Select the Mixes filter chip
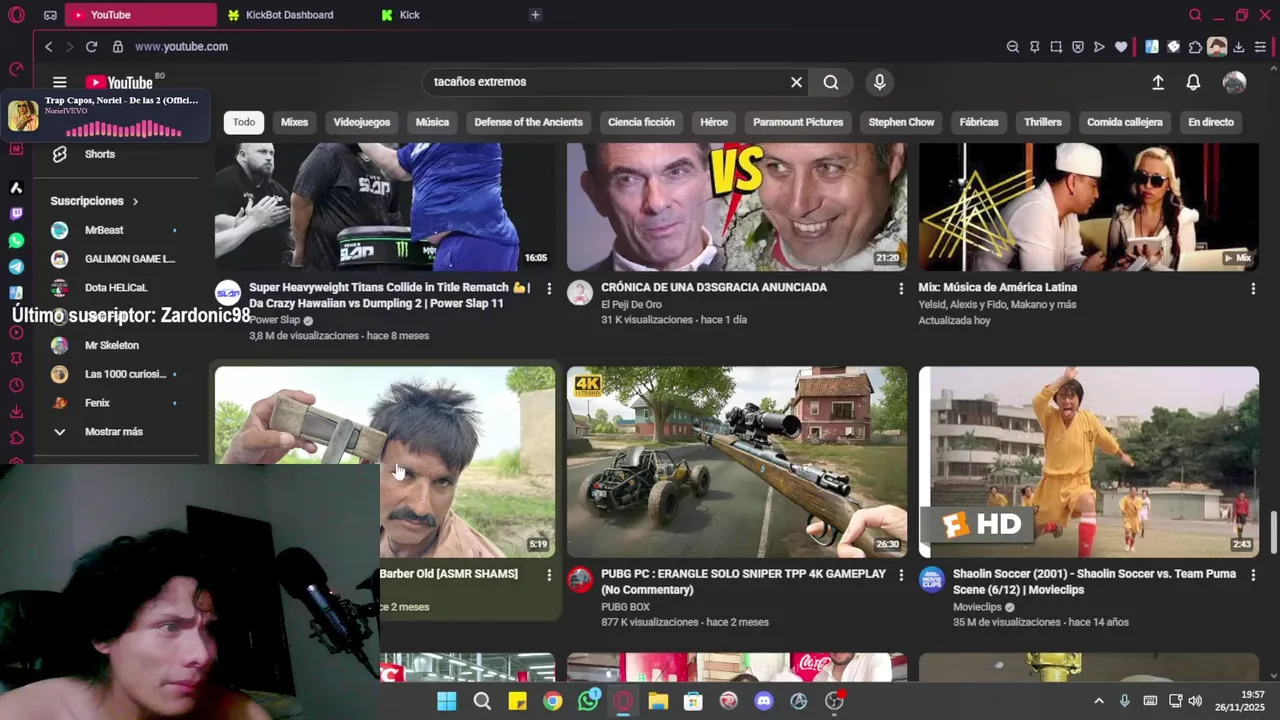This screenshot has width=1280, height=720. 294,122
